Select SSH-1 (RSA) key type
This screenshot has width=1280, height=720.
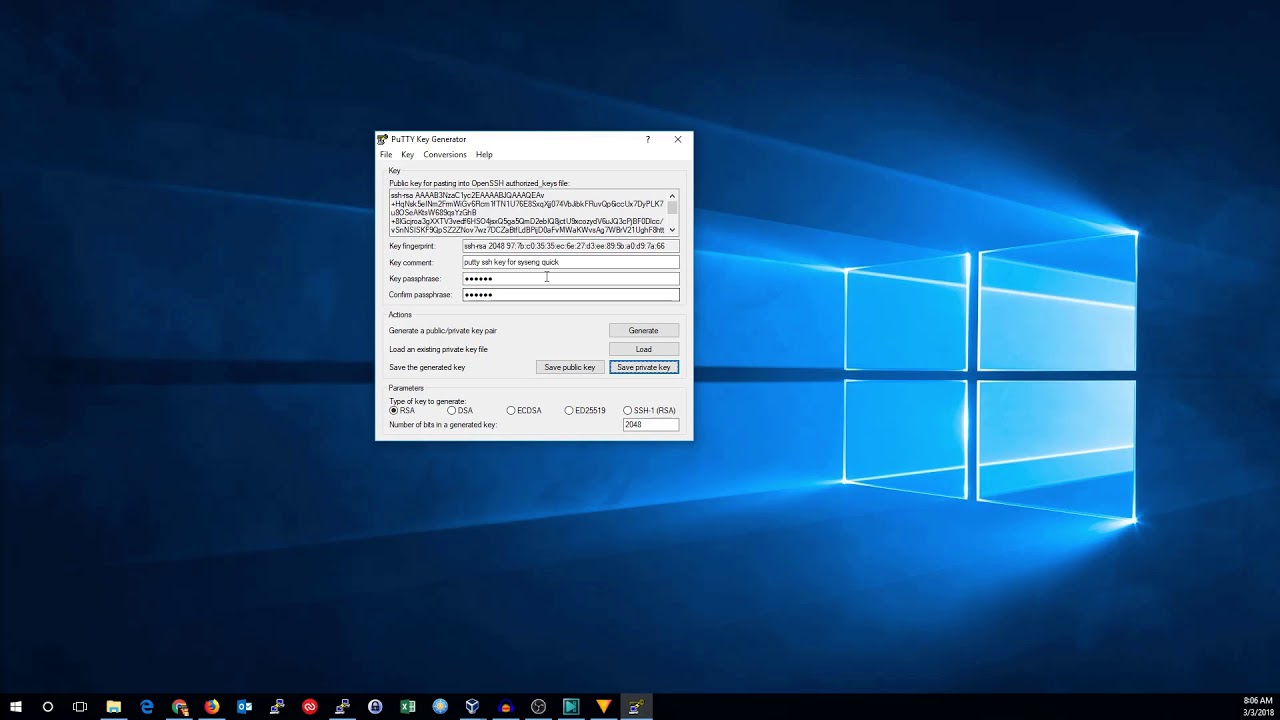click(x=649, y=410)
